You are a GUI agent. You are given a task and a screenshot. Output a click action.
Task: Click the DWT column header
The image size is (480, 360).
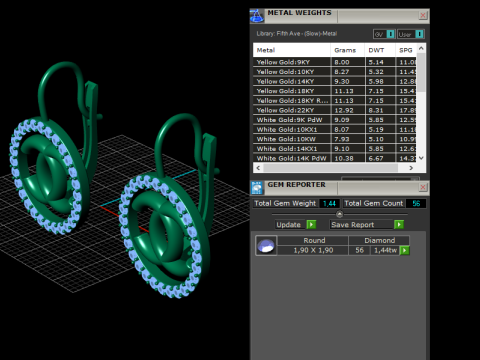pyautogui.click(x=380, y=50)
